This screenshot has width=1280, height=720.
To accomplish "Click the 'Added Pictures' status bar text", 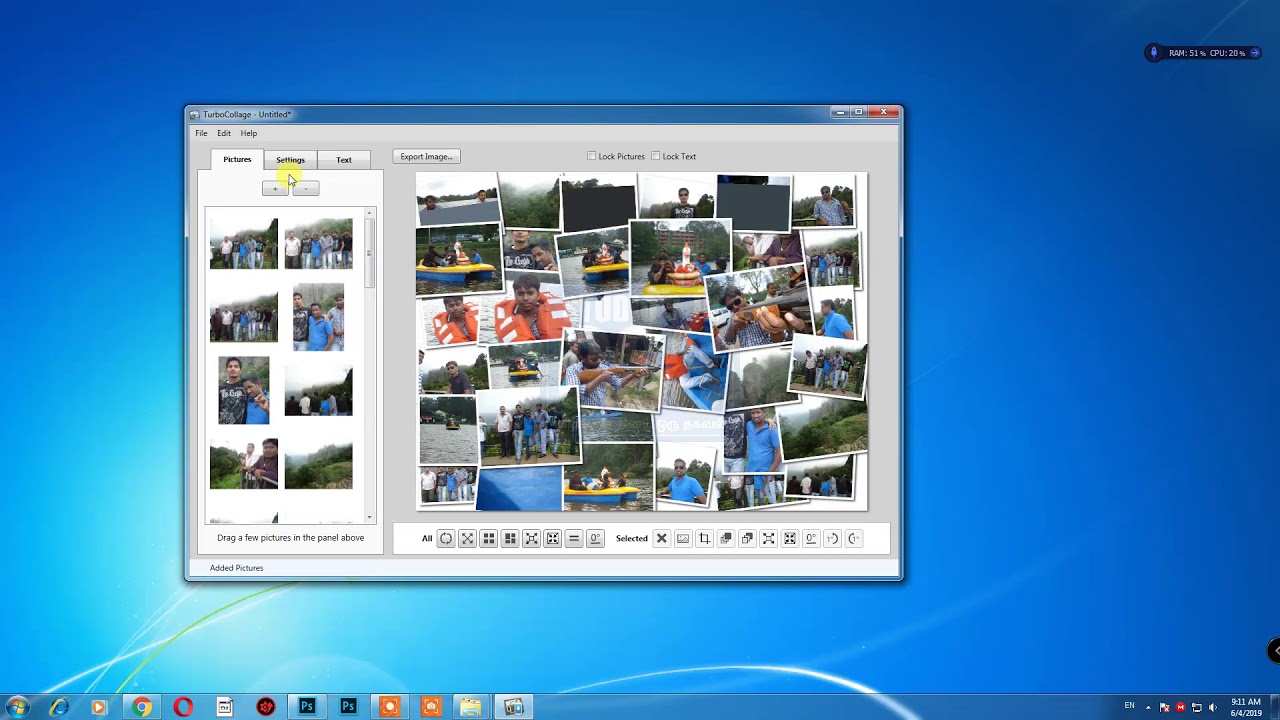I will 237,568.
